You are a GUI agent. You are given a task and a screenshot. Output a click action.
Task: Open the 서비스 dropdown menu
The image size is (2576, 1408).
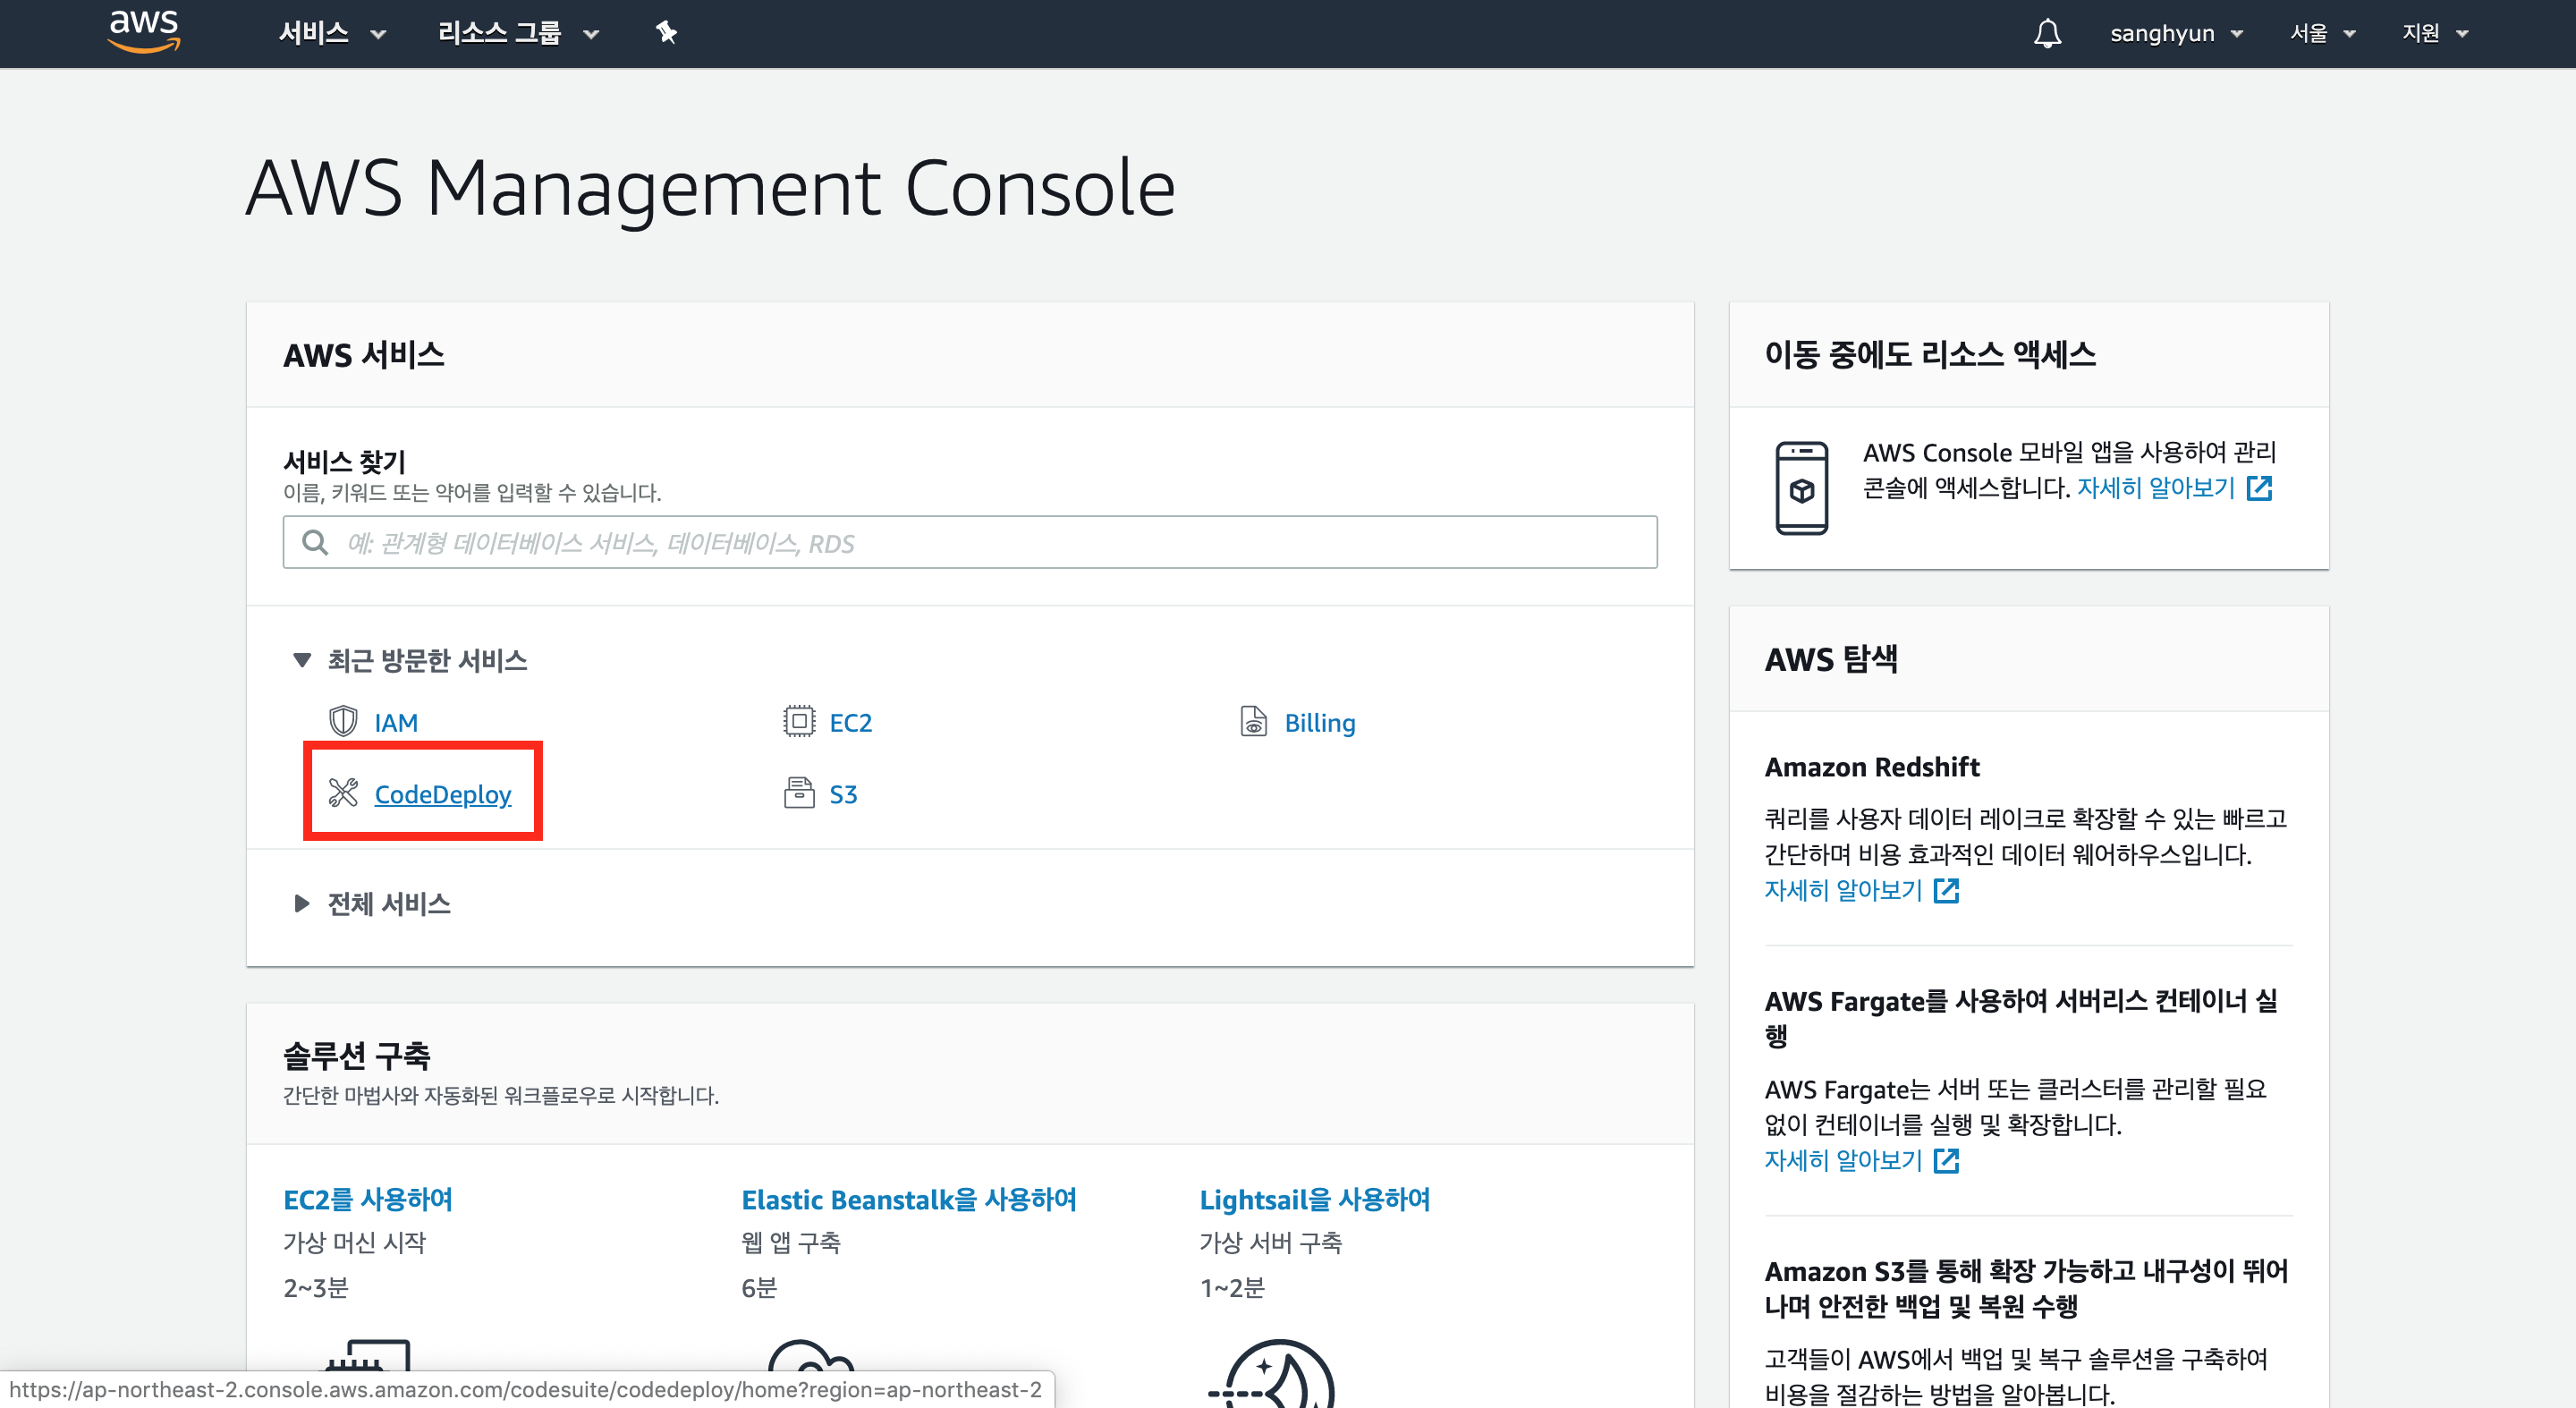pyautogui.click(x=331, y=33)
